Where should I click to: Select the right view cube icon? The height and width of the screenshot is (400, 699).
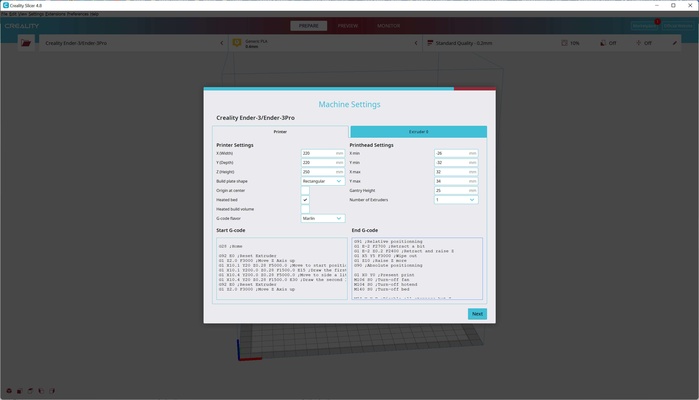(52, 391)
